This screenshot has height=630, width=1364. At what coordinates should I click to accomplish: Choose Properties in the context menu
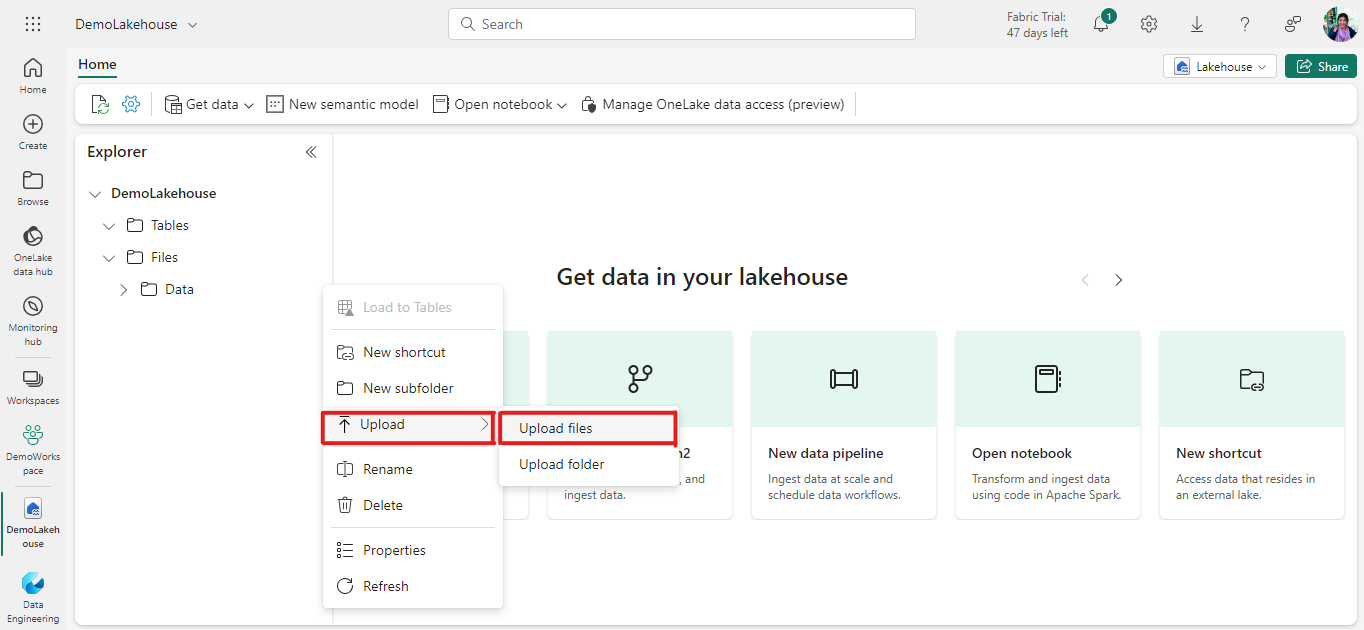tap(412, 550)
